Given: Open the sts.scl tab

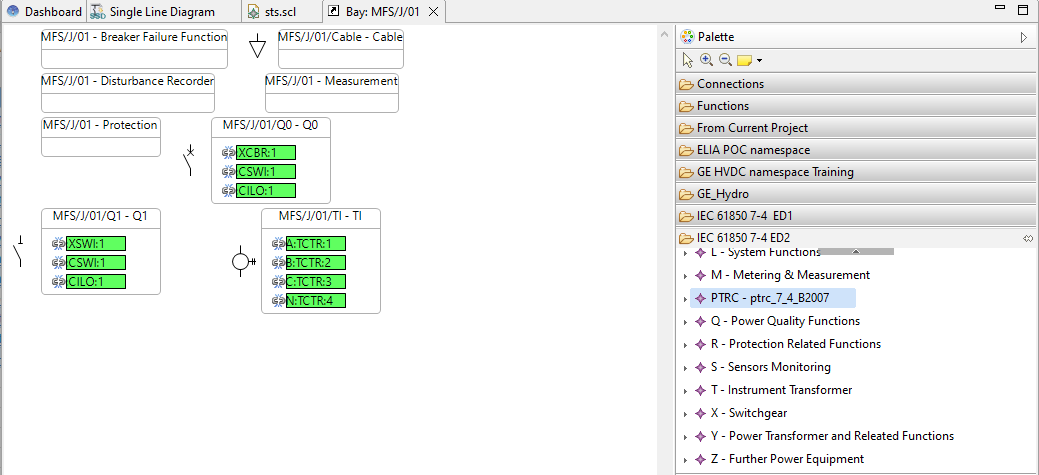Looking at the screenshot, I should click(272, 12).
